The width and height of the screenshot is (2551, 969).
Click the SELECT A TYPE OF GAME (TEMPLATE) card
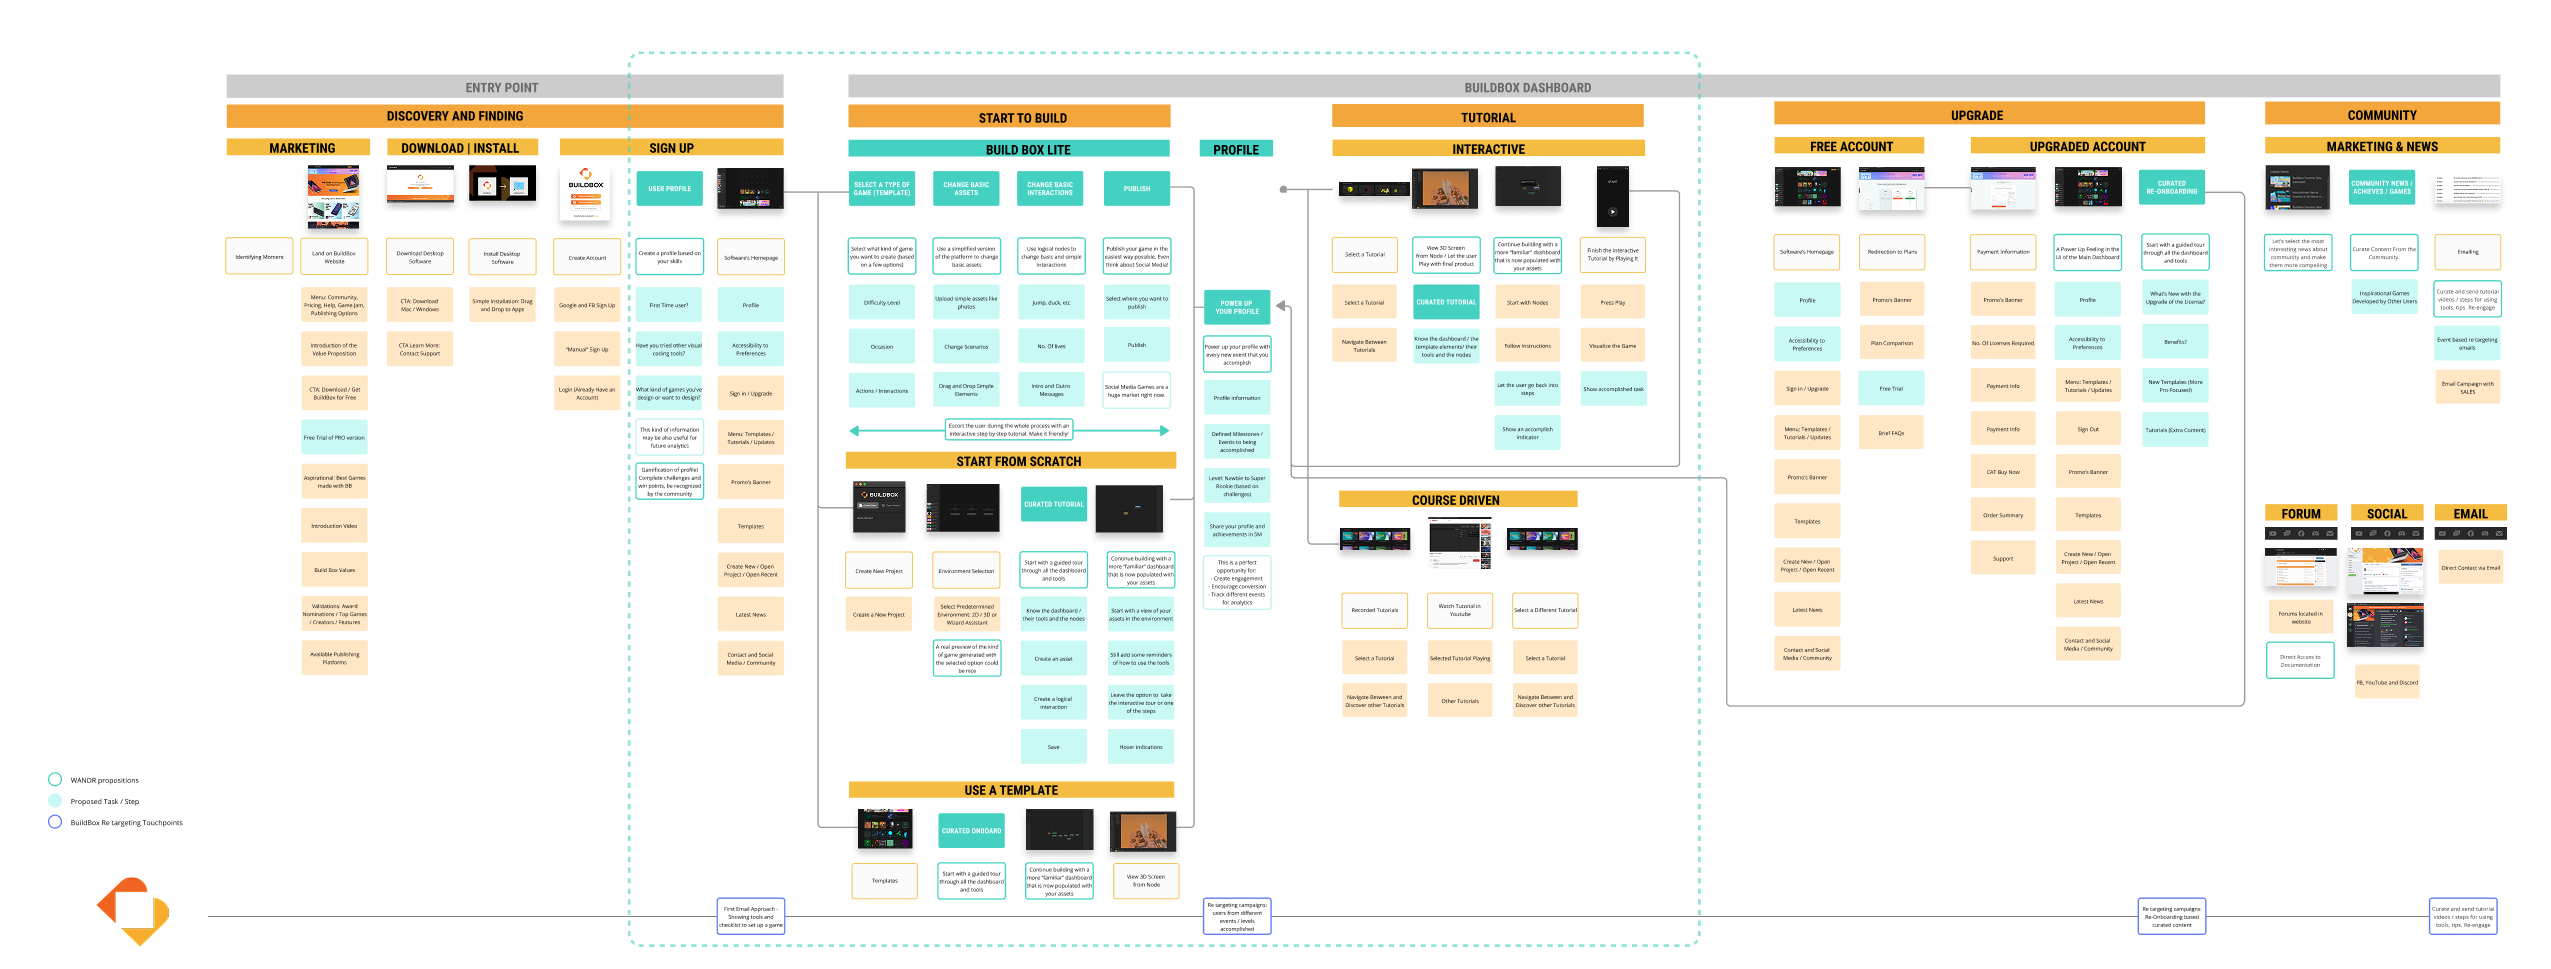click(881, 188)
